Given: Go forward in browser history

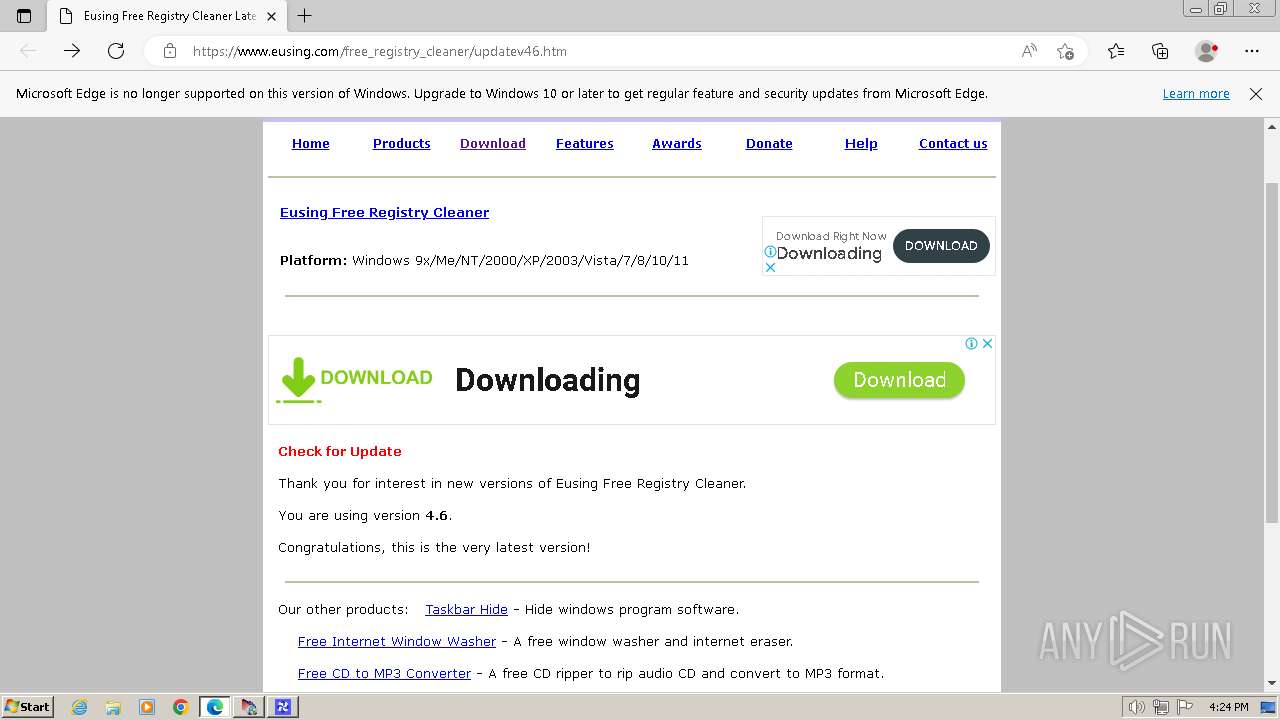Looking at the screenshot, I should [72, 51].
